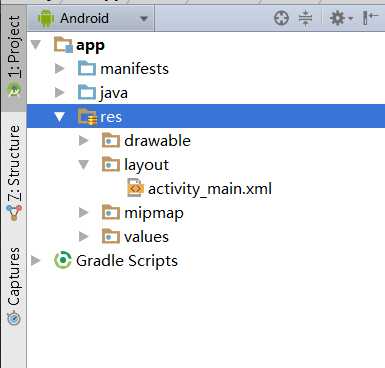The height and width of the screenshot is (368, 385).
Task: Select the layout label
Action: click(146, 165)
